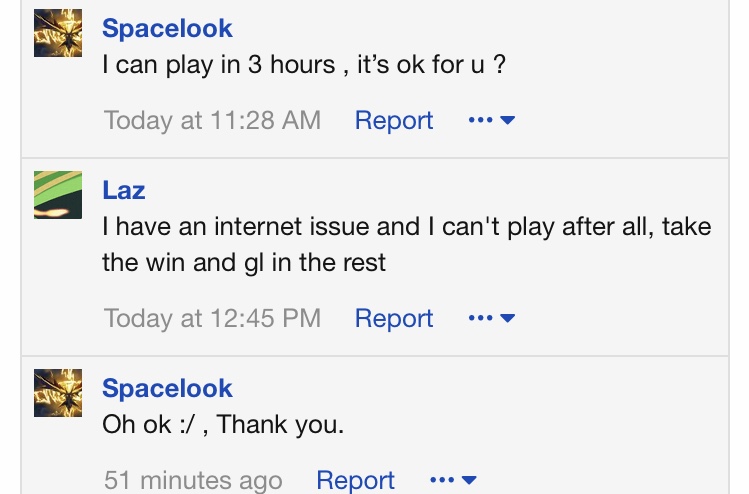The height and width of the screenshot is (494, 749).
Task: Click Laz's green striped avatar image
Action: [58, 195]
